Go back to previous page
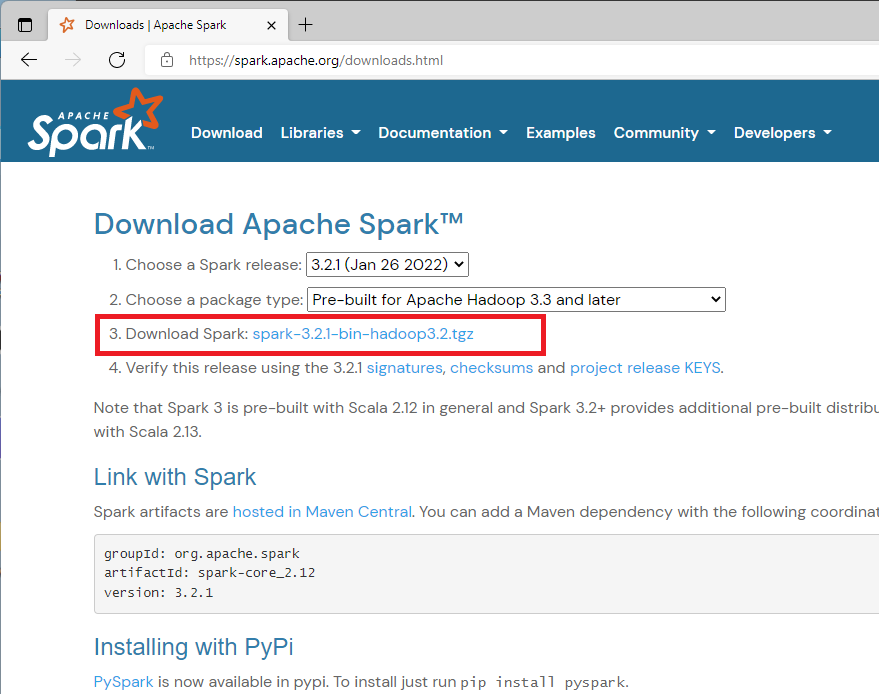Screen dimensions: 879x694 pyautogui.click(x=29, y=60)
